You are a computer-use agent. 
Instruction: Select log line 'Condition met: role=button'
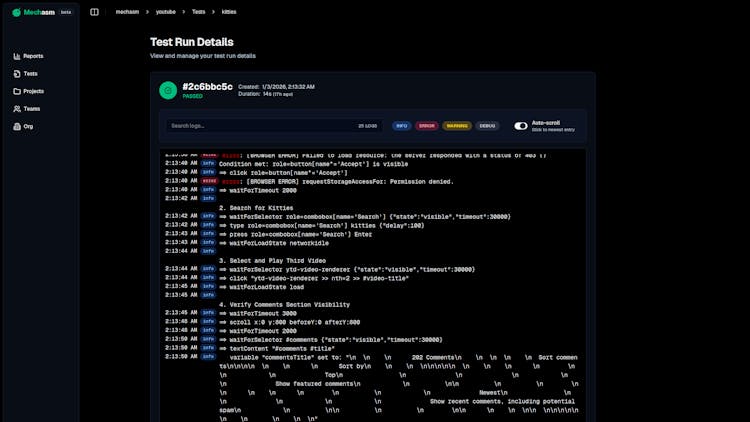pyautogui.click(x=313, y=164)
